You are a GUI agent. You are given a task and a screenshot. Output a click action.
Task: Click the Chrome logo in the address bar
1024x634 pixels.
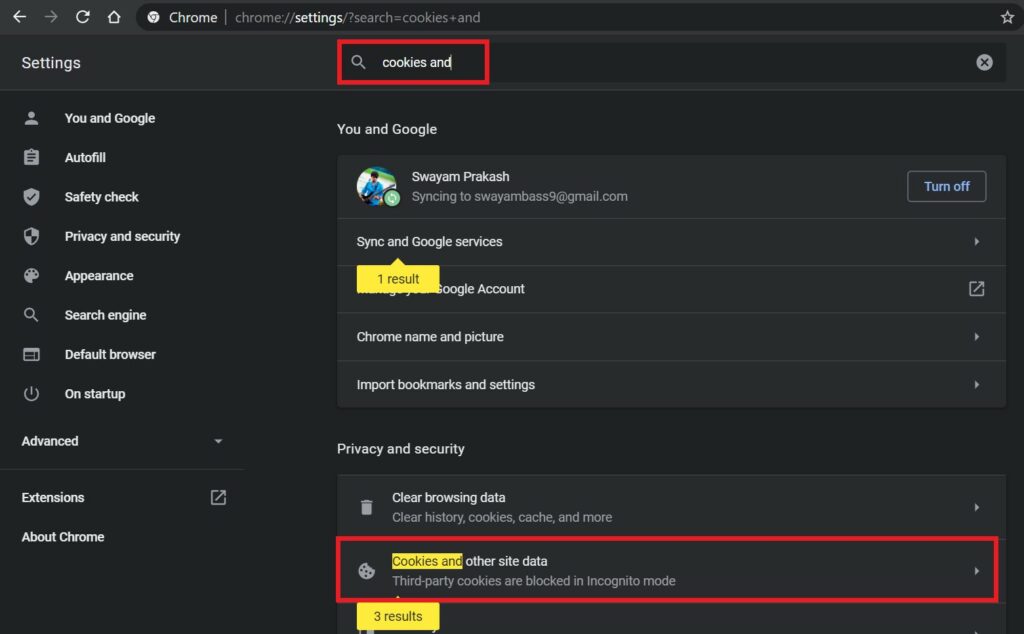click(x=153, y=18)
